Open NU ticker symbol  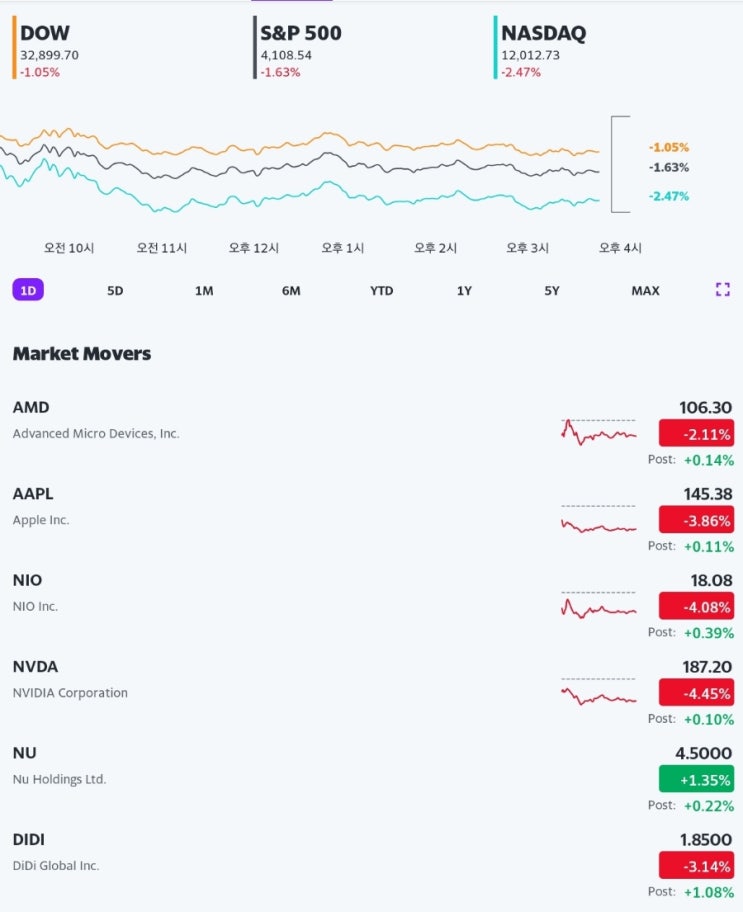pyautogui.click(x=24, y=753)
